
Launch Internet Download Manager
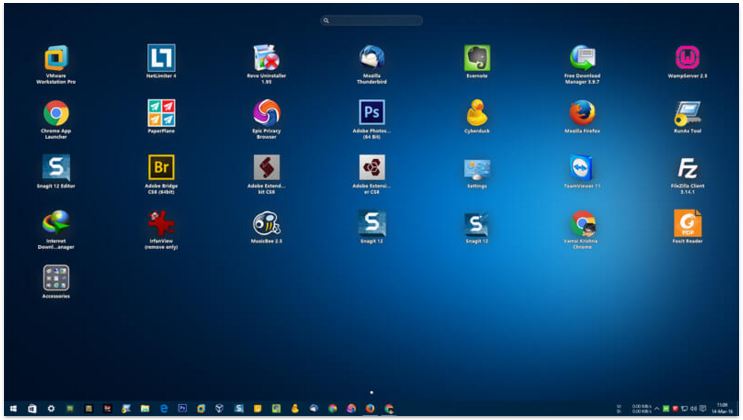tap(56, 222)
